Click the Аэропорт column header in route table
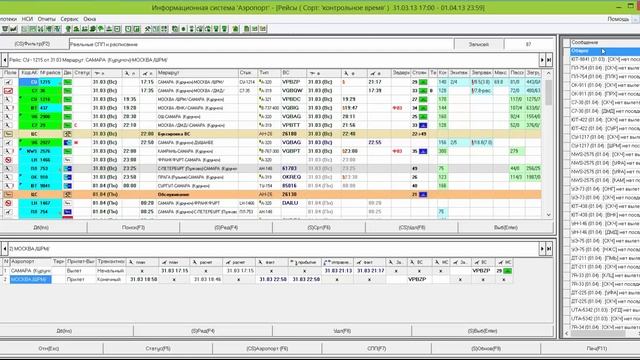The height and width of the screenshot is (360, 640). [x=31, y=262]
